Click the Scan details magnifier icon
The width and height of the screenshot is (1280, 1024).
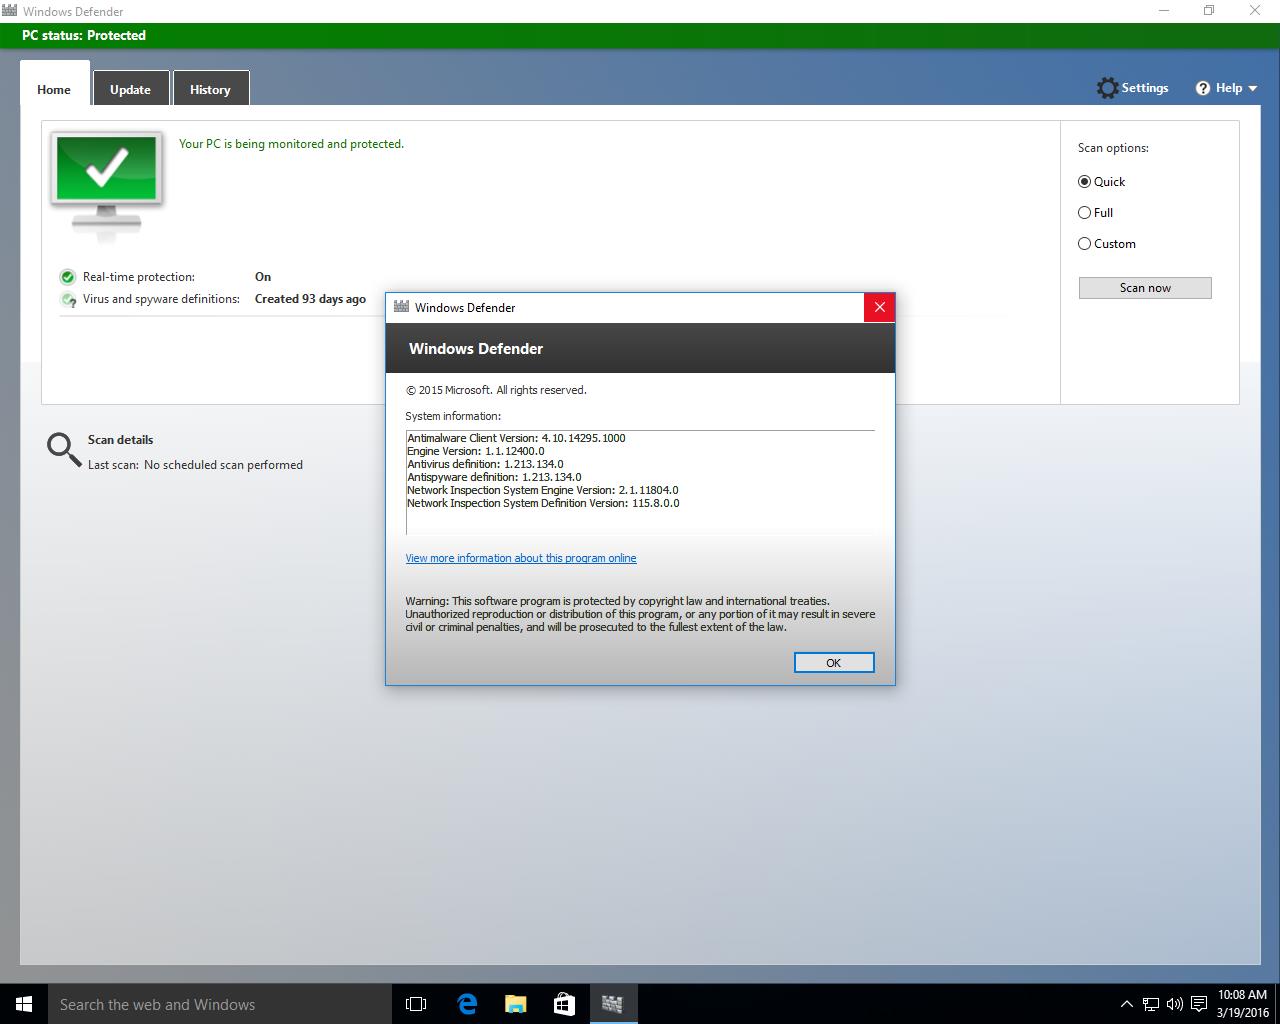point(63,449)
